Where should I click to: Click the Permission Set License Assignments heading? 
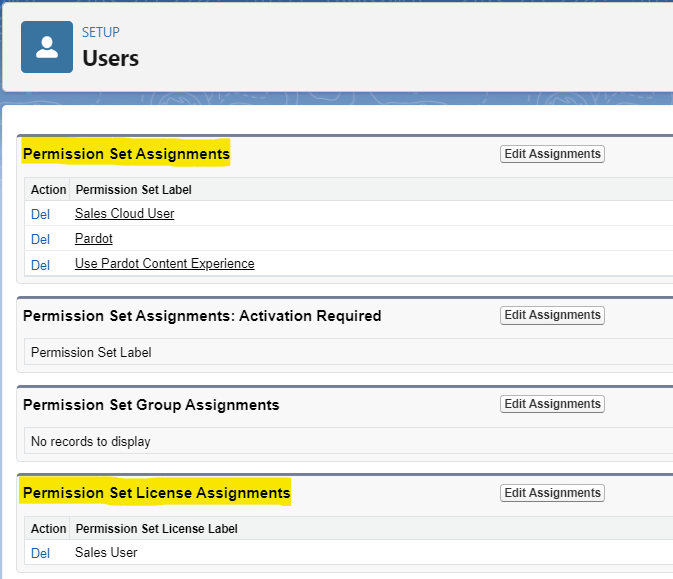pos(157,493)
